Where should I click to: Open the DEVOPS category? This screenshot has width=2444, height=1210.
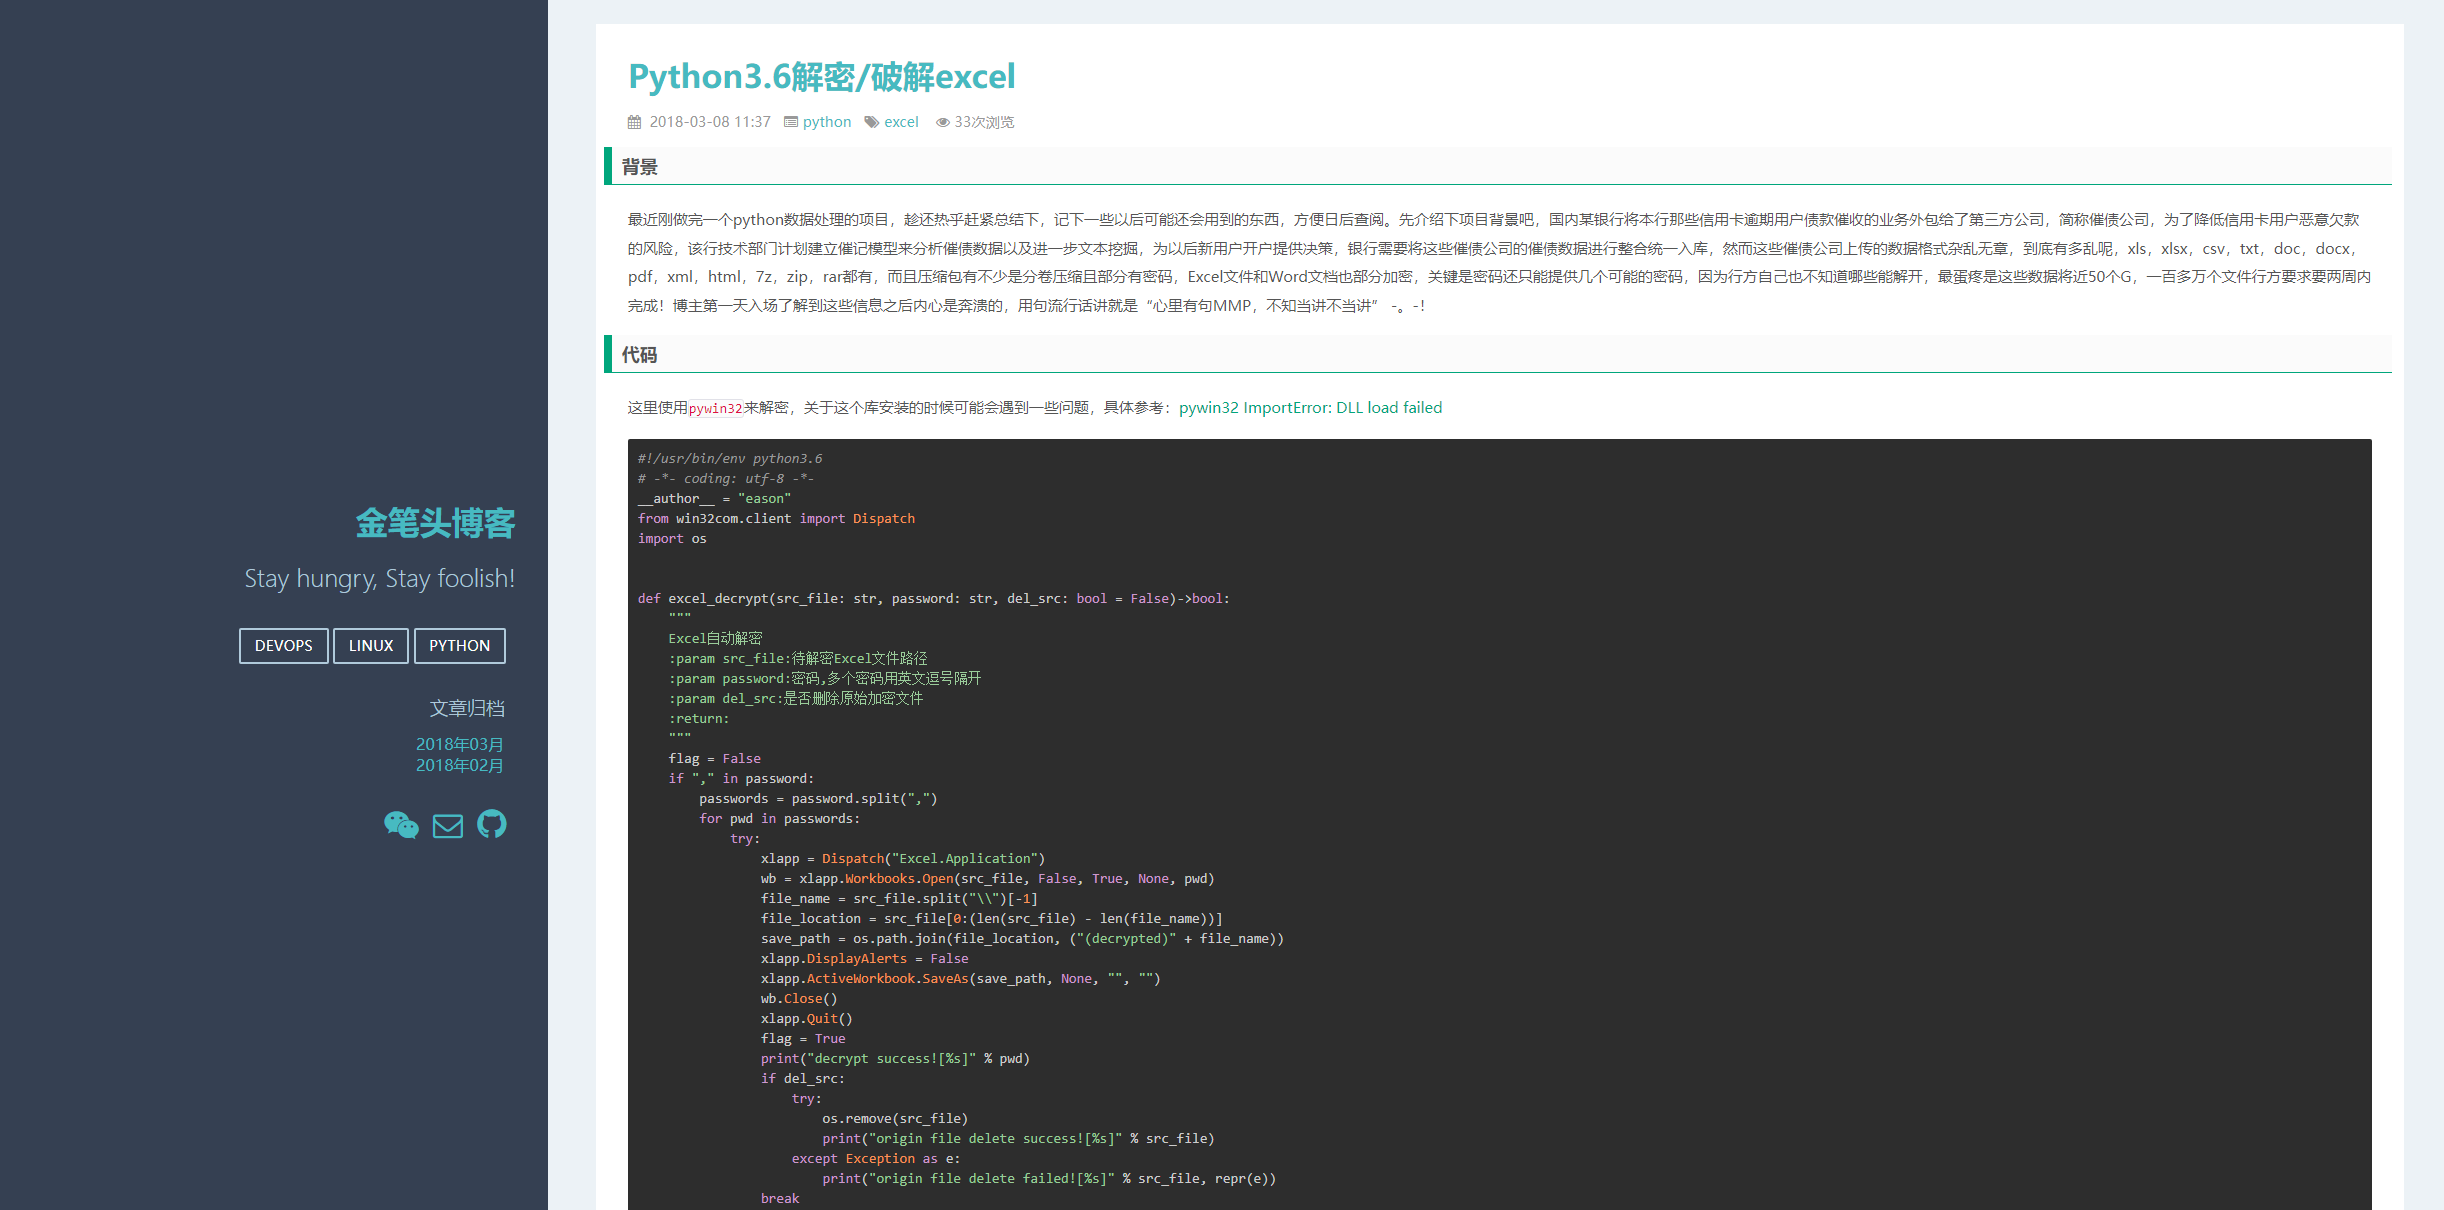(283, 646)
